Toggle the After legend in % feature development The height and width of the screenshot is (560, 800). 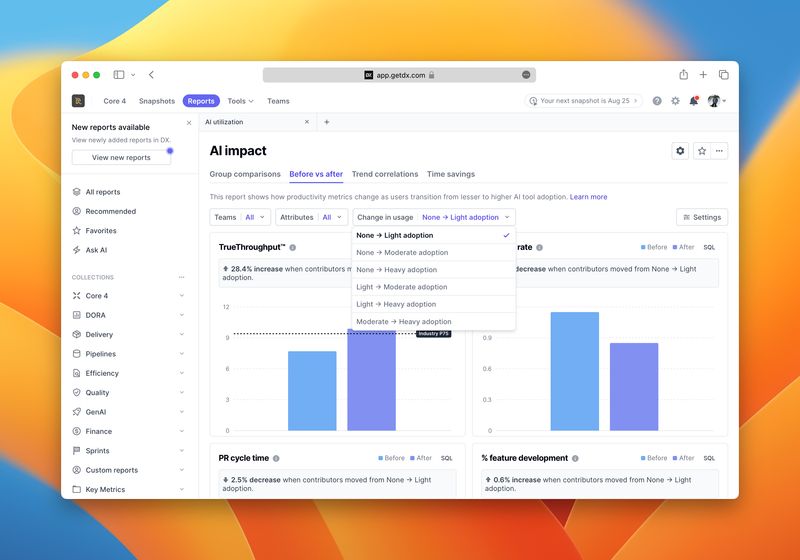pyautogui.click(x=682, y=458)
